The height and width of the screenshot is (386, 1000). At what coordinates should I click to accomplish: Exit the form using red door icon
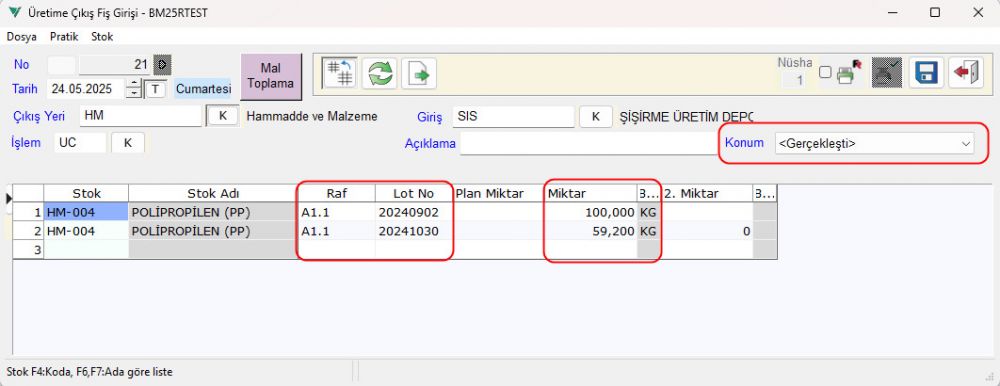(x=966, y=73)
